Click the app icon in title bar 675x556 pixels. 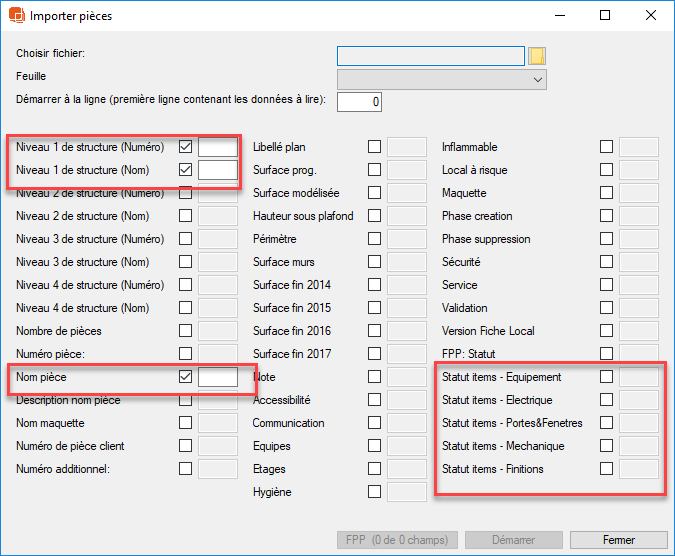pos(16,16)
